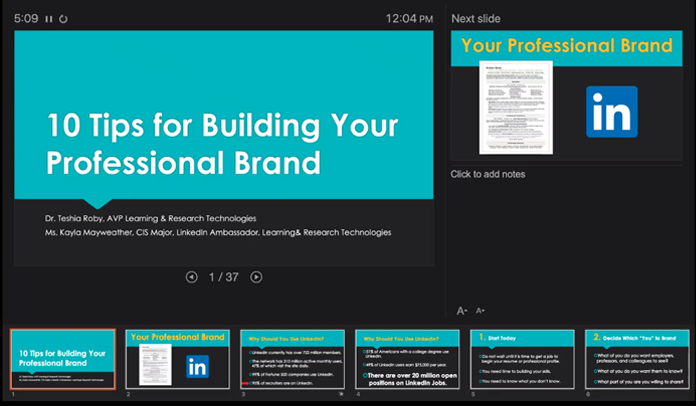Open Your Professional Brand slide thumbnail 2
696x406 pixels.
click(x=178, y=359)
